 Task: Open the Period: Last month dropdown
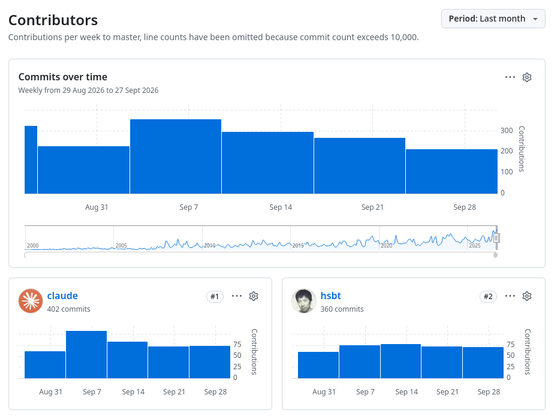(x=493, y=19)
